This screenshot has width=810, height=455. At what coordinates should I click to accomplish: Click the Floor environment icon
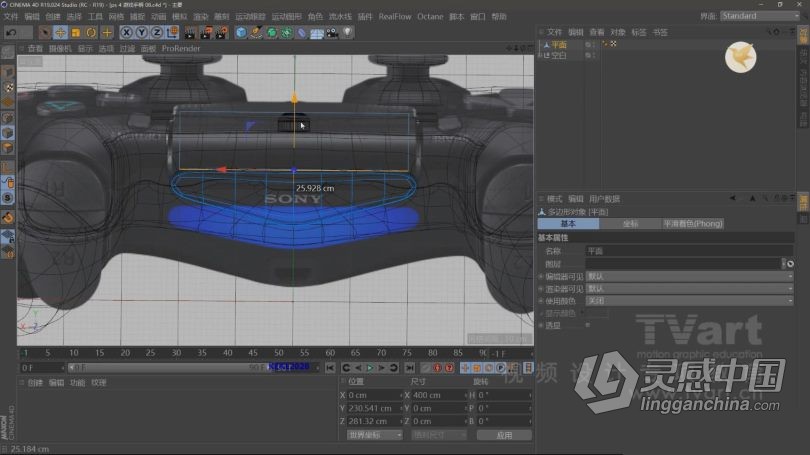click(x=317, y=33)
